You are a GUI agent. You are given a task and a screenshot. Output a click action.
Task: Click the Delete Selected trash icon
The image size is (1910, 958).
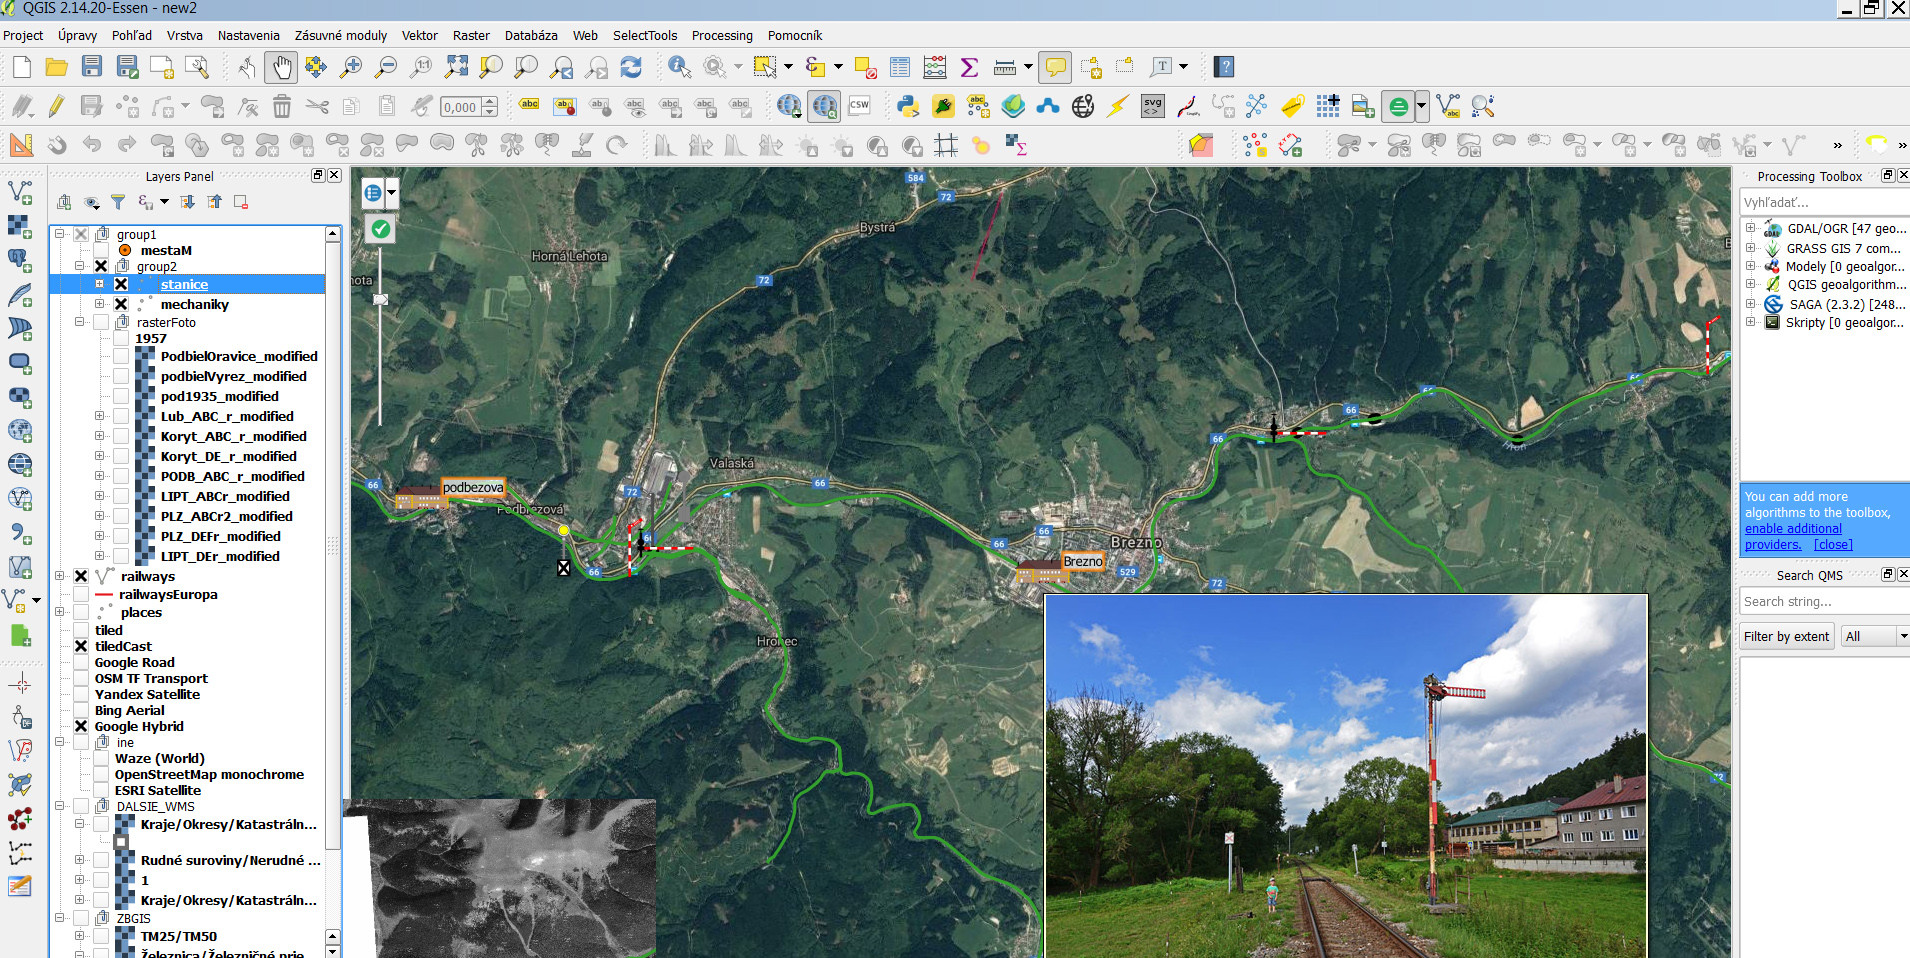(x=282, y=106)
